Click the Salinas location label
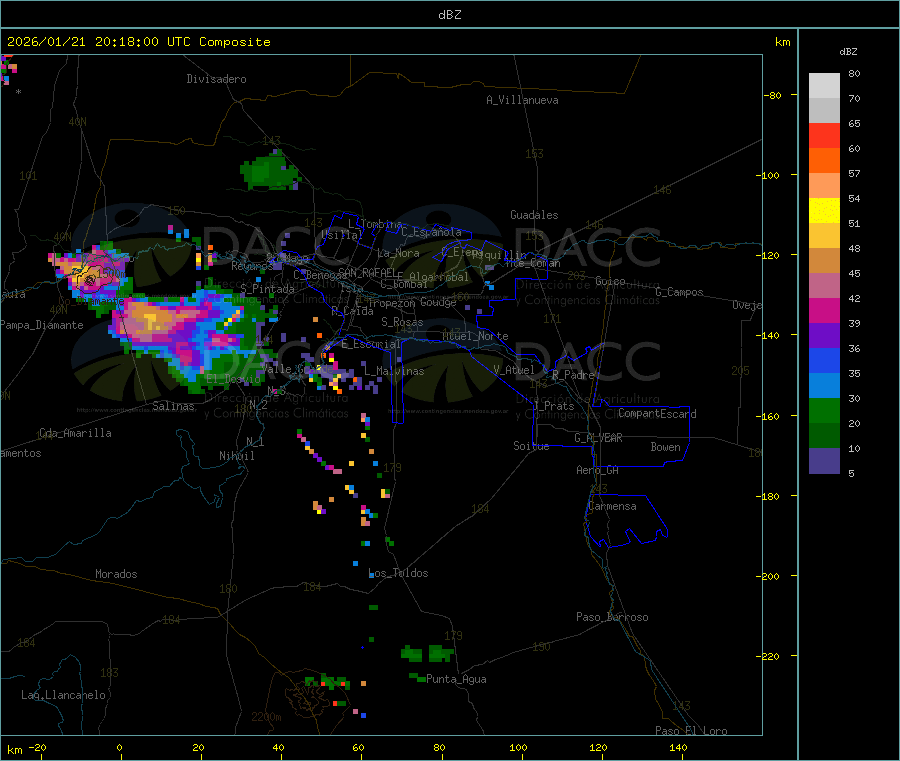This screenshot has height=761, width=900. point(173,406)
